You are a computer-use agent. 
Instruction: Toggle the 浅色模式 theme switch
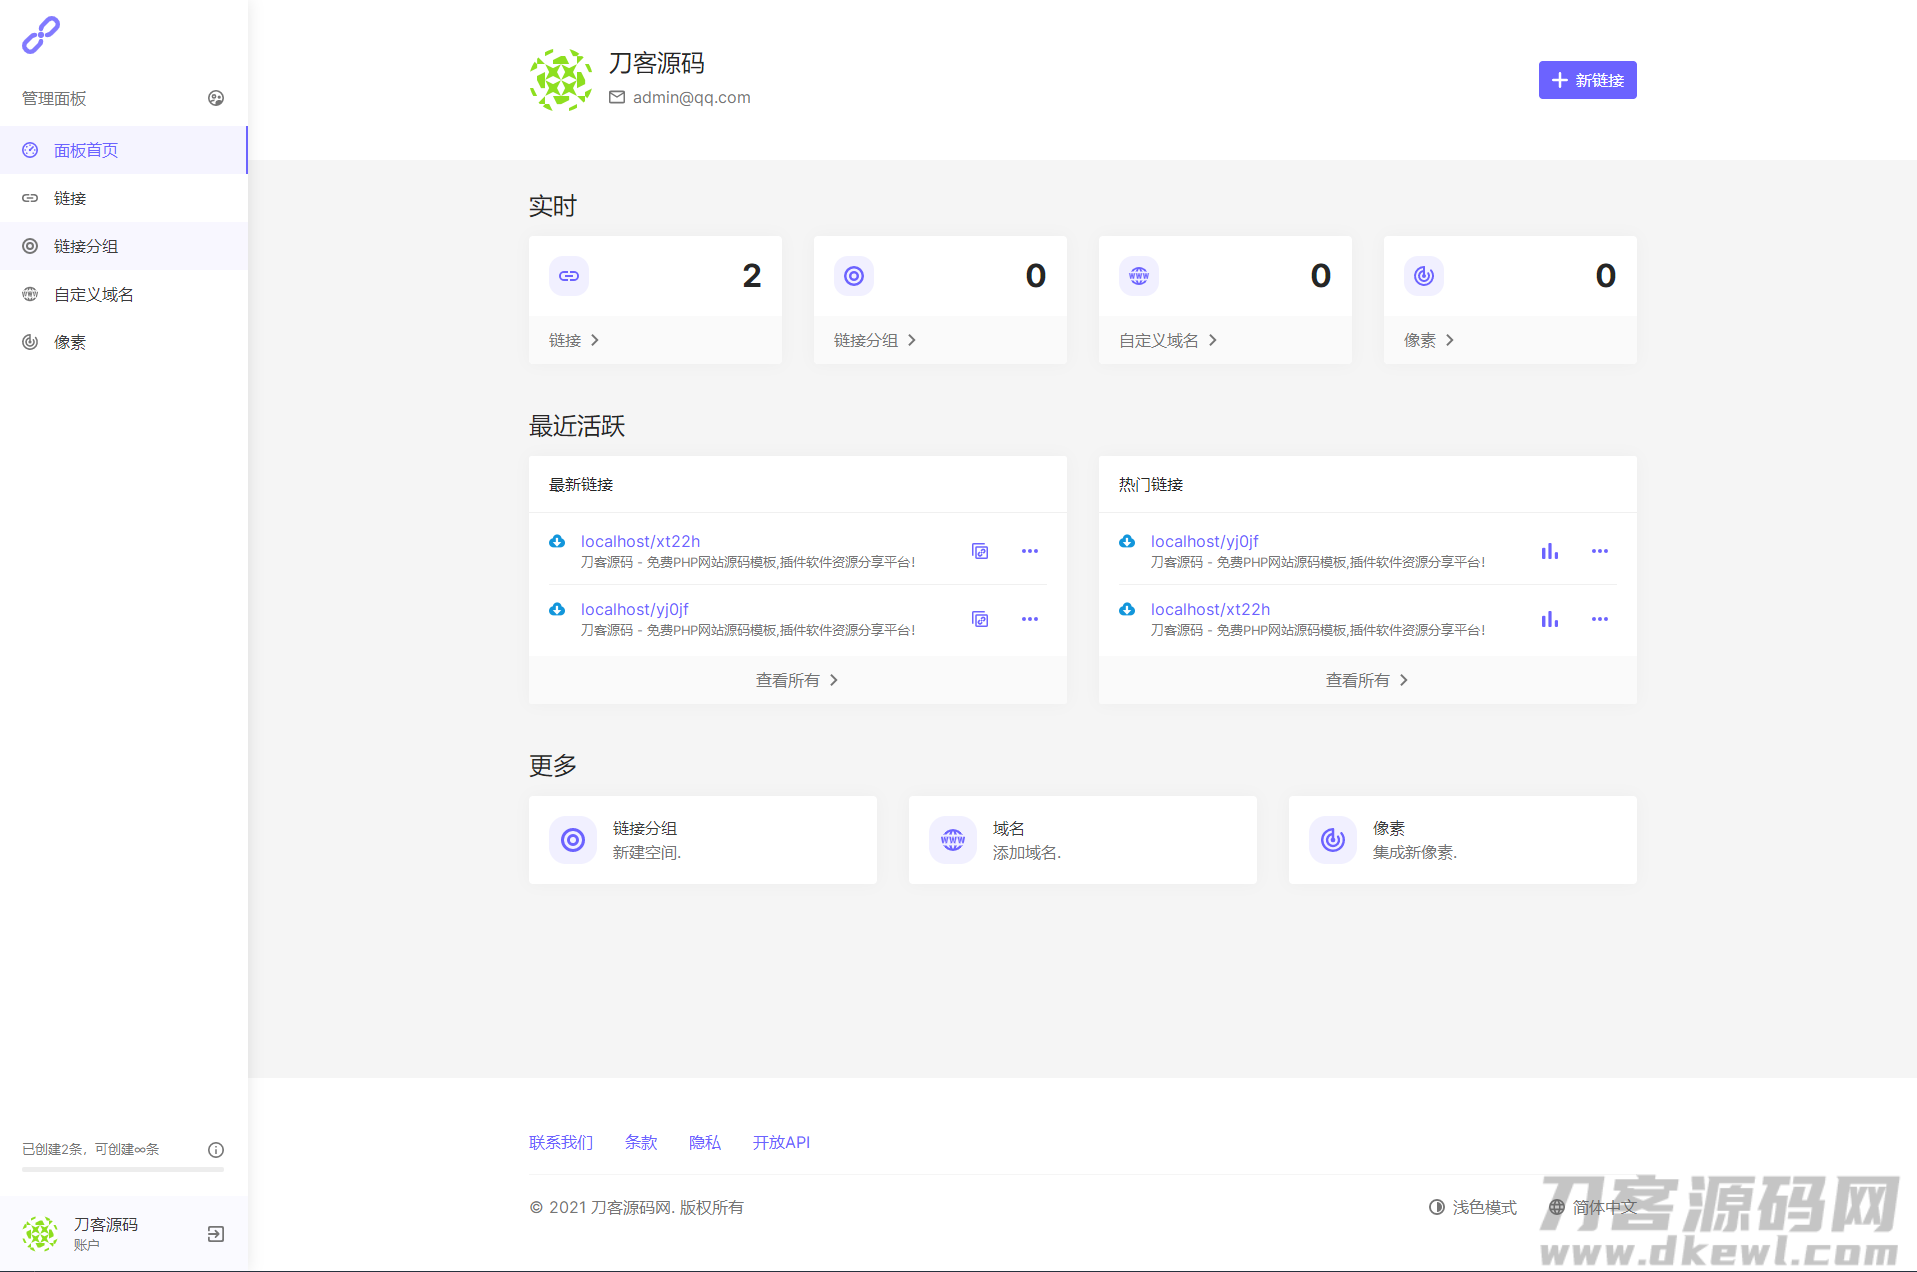click(x=1473, y=1207)
